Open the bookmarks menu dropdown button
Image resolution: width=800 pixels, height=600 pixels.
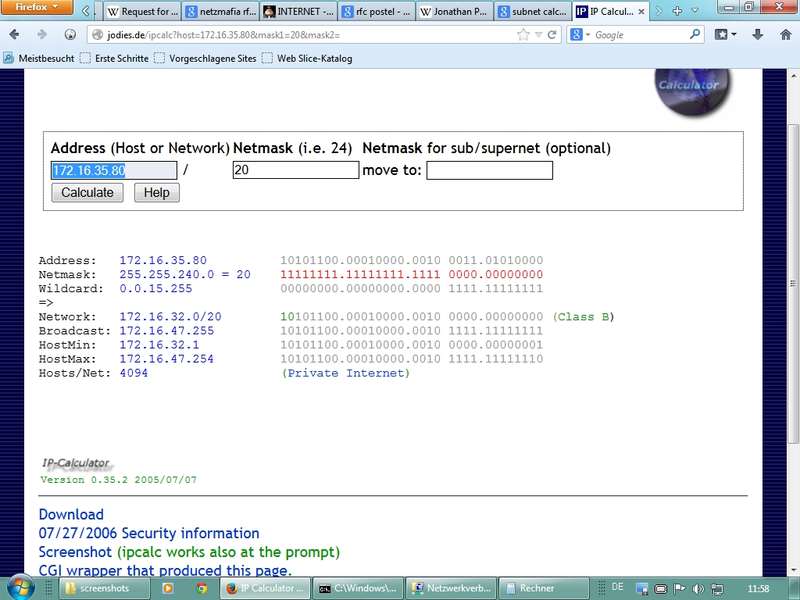[726, 34]
